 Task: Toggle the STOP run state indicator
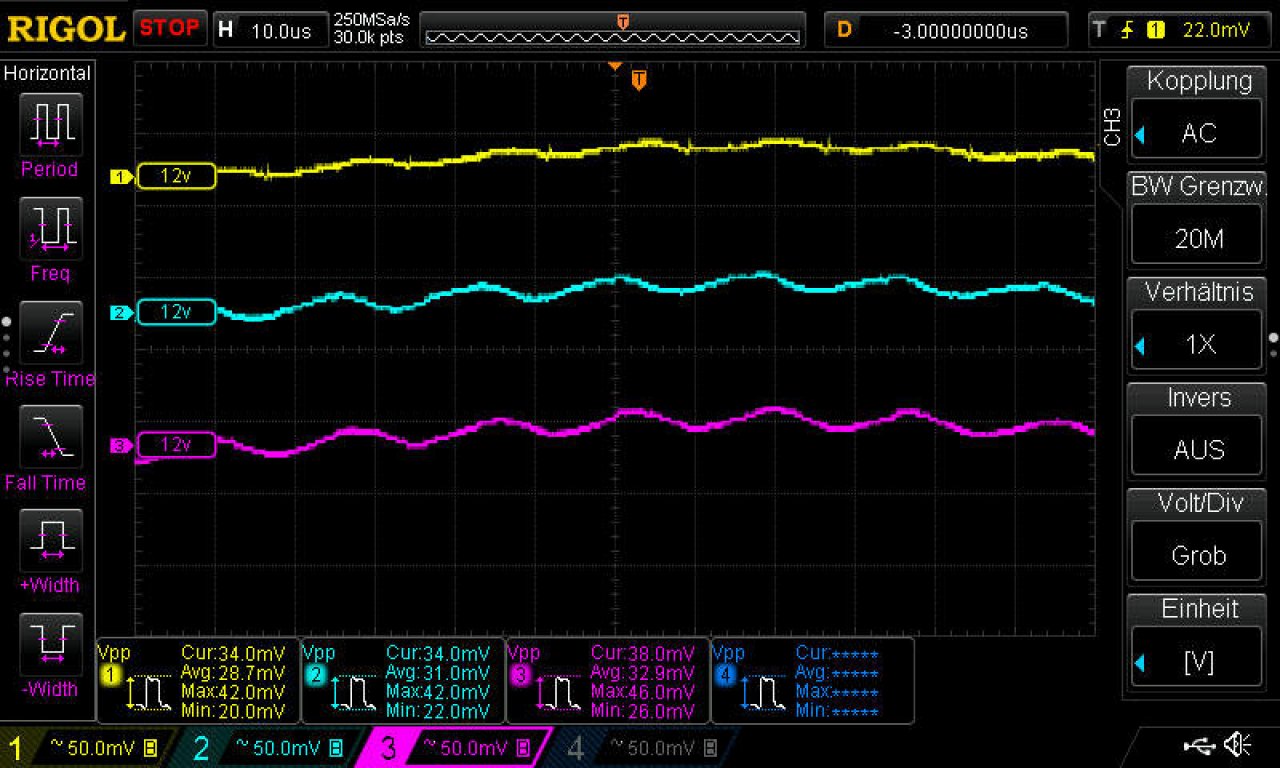[x=170, y=28]
